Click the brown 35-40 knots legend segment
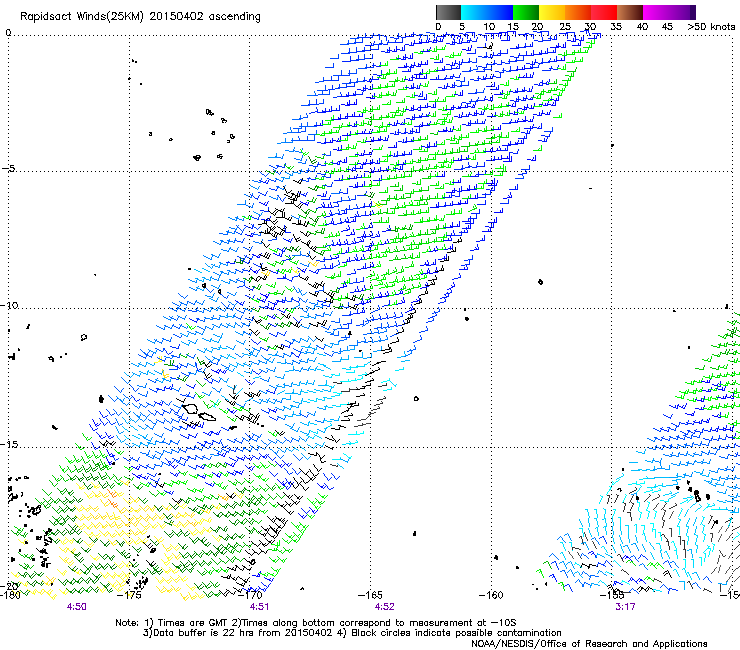This screenshot has height=650, width=740. pos(630,12)
